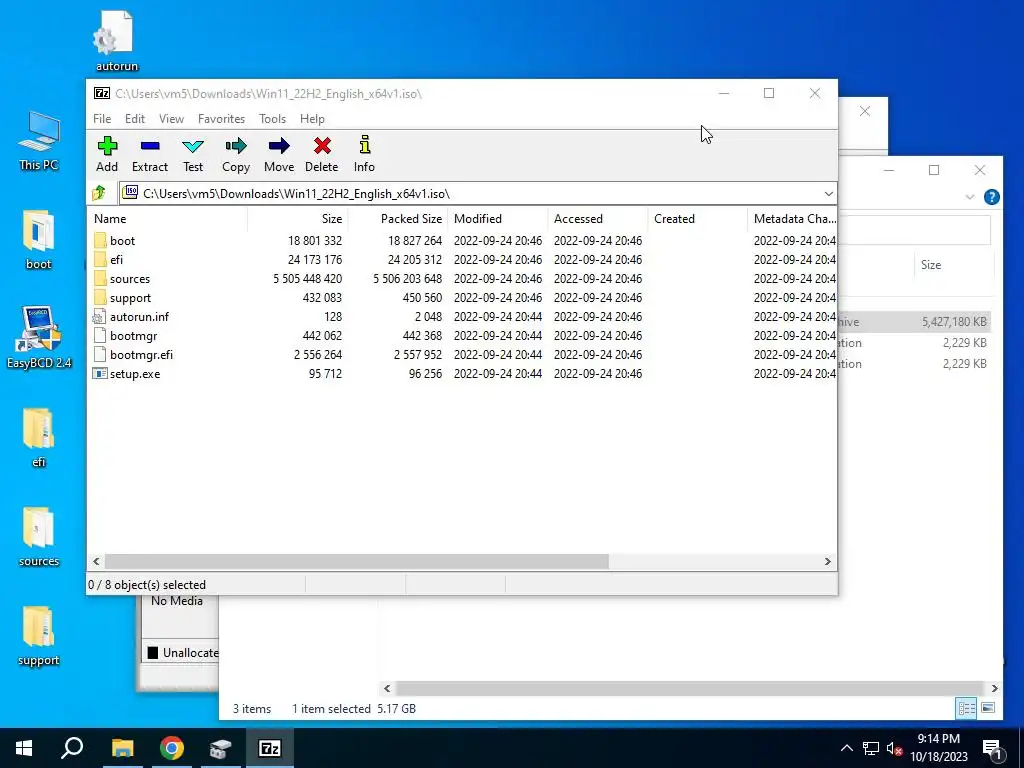The image size is (1024, 768).
Task: Click the 7-Zip horizontal scrollbar thumb
Action: [357, 562]
